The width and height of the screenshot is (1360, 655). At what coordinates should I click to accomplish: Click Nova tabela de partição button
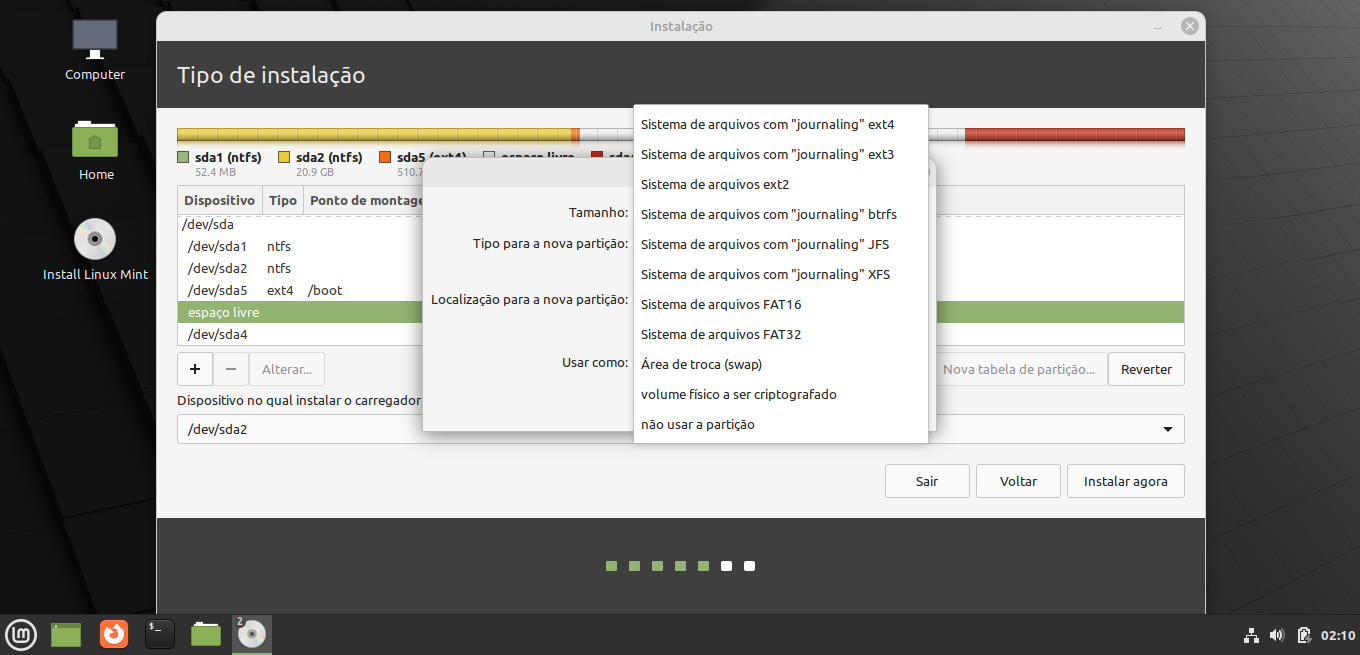coord(1019,369)
